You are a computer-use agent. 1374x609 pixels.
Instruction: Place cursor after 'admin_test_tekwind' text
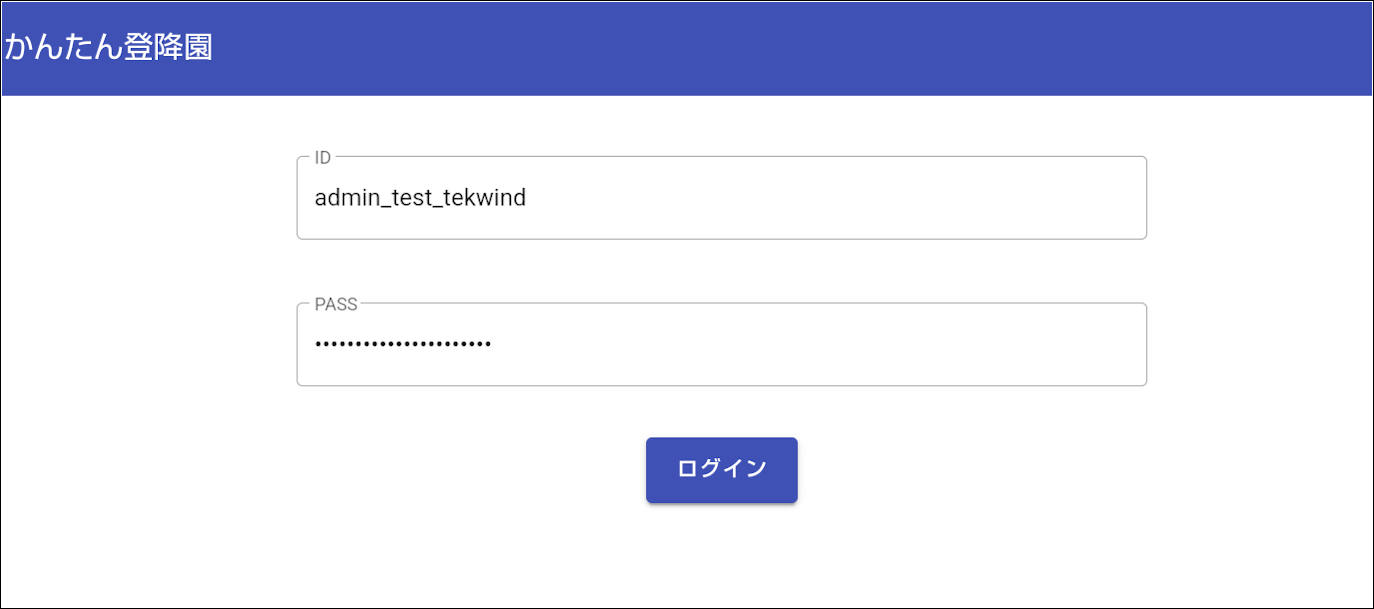(528, 198)
